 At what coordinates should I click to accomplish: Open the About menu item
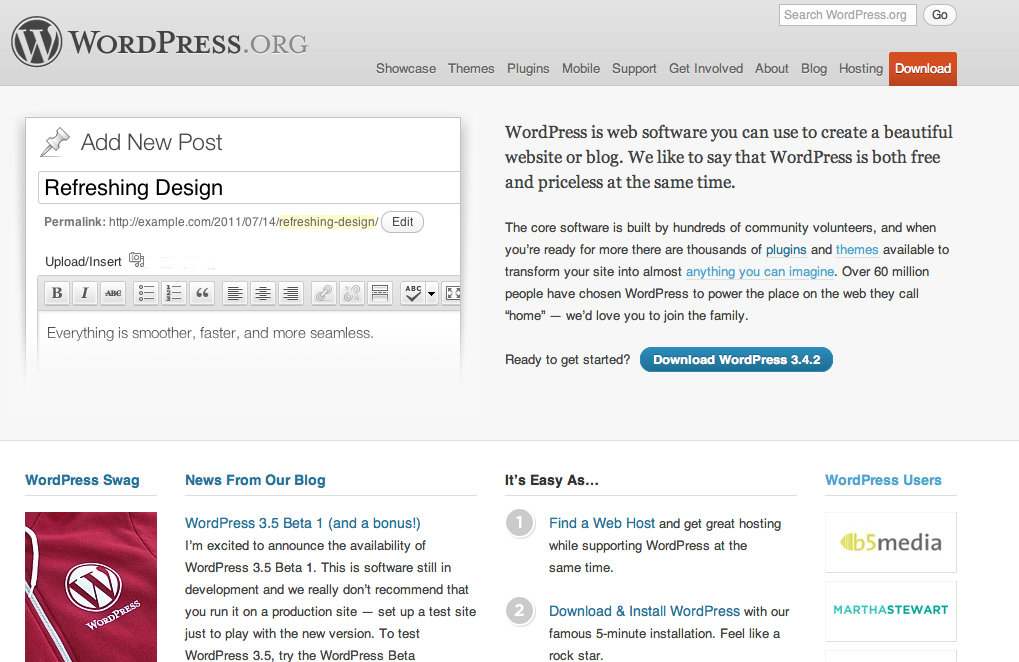(771, 68)
